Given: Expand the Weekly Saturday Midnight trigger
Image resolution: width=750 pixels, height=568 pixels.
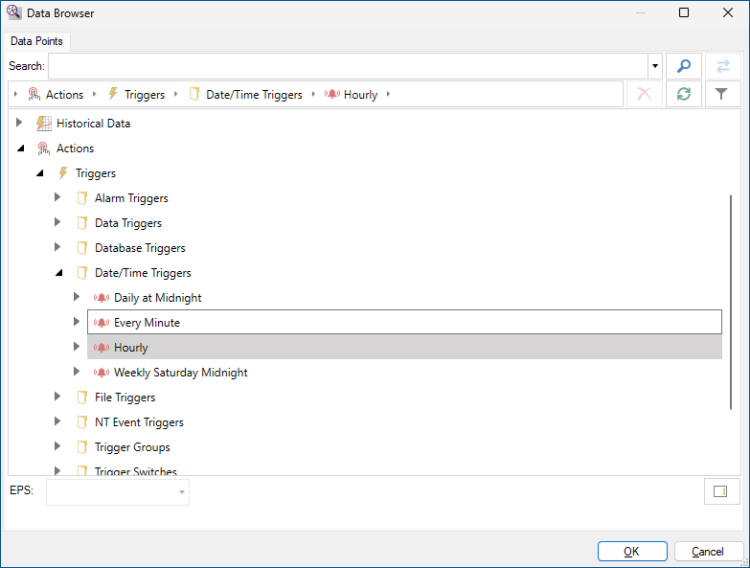Looking at the screenshot, I should (76, 371).
